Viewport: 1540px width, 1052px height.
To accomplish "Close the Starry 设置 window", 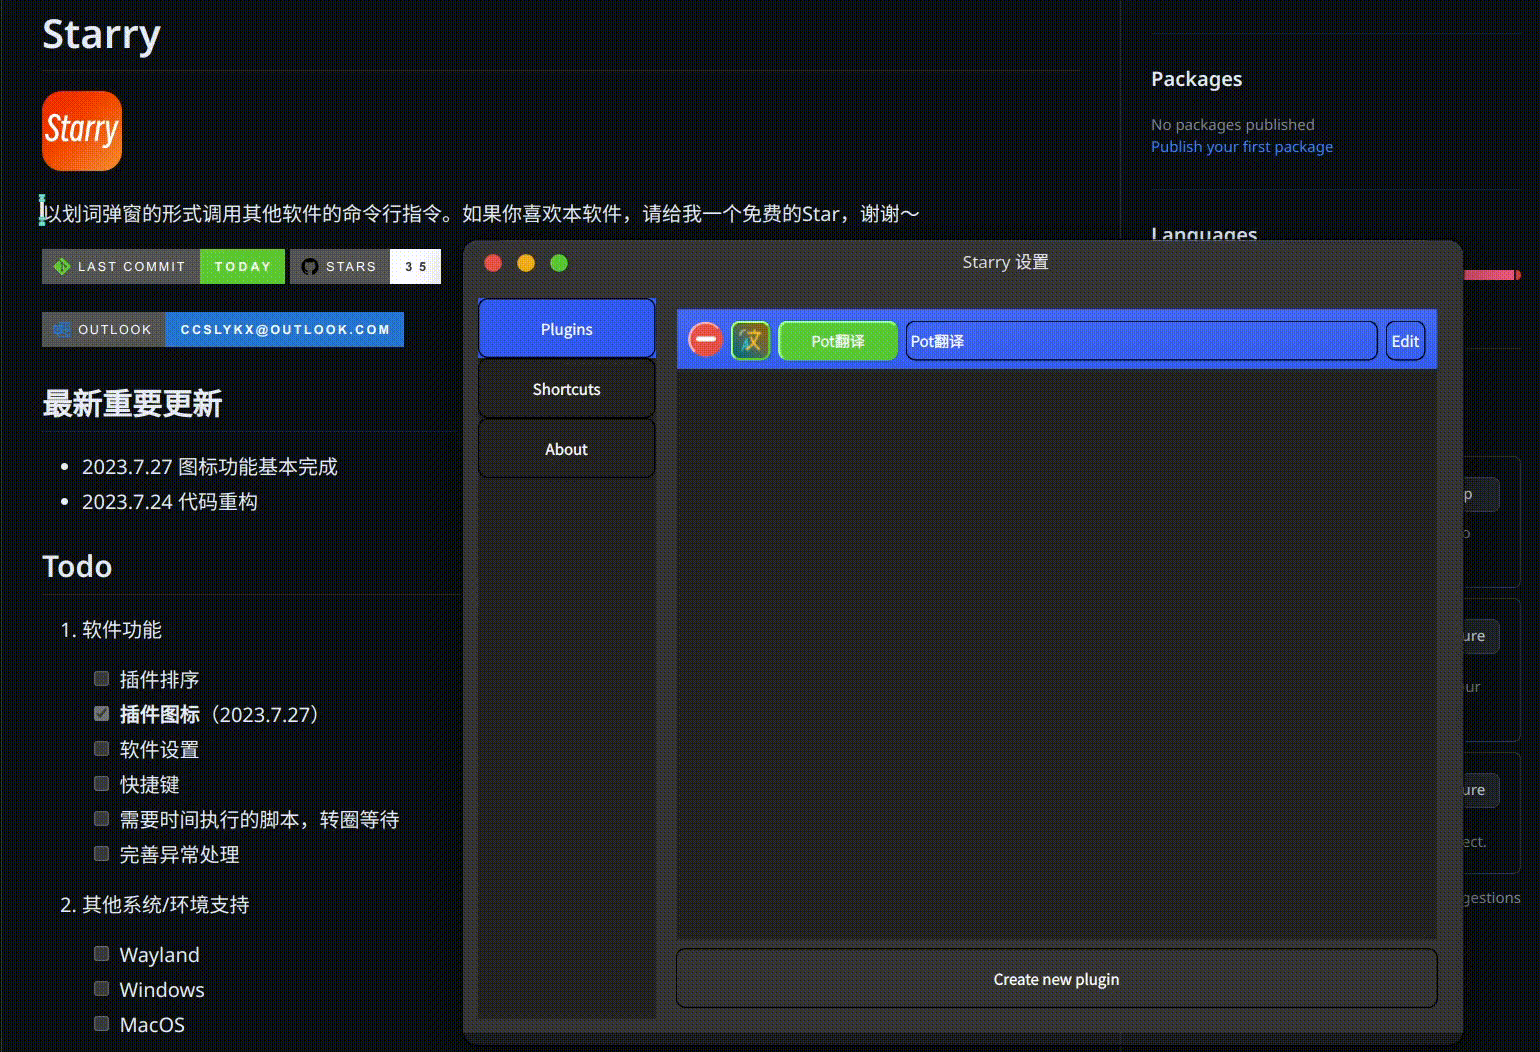I will tap(493, 263).
